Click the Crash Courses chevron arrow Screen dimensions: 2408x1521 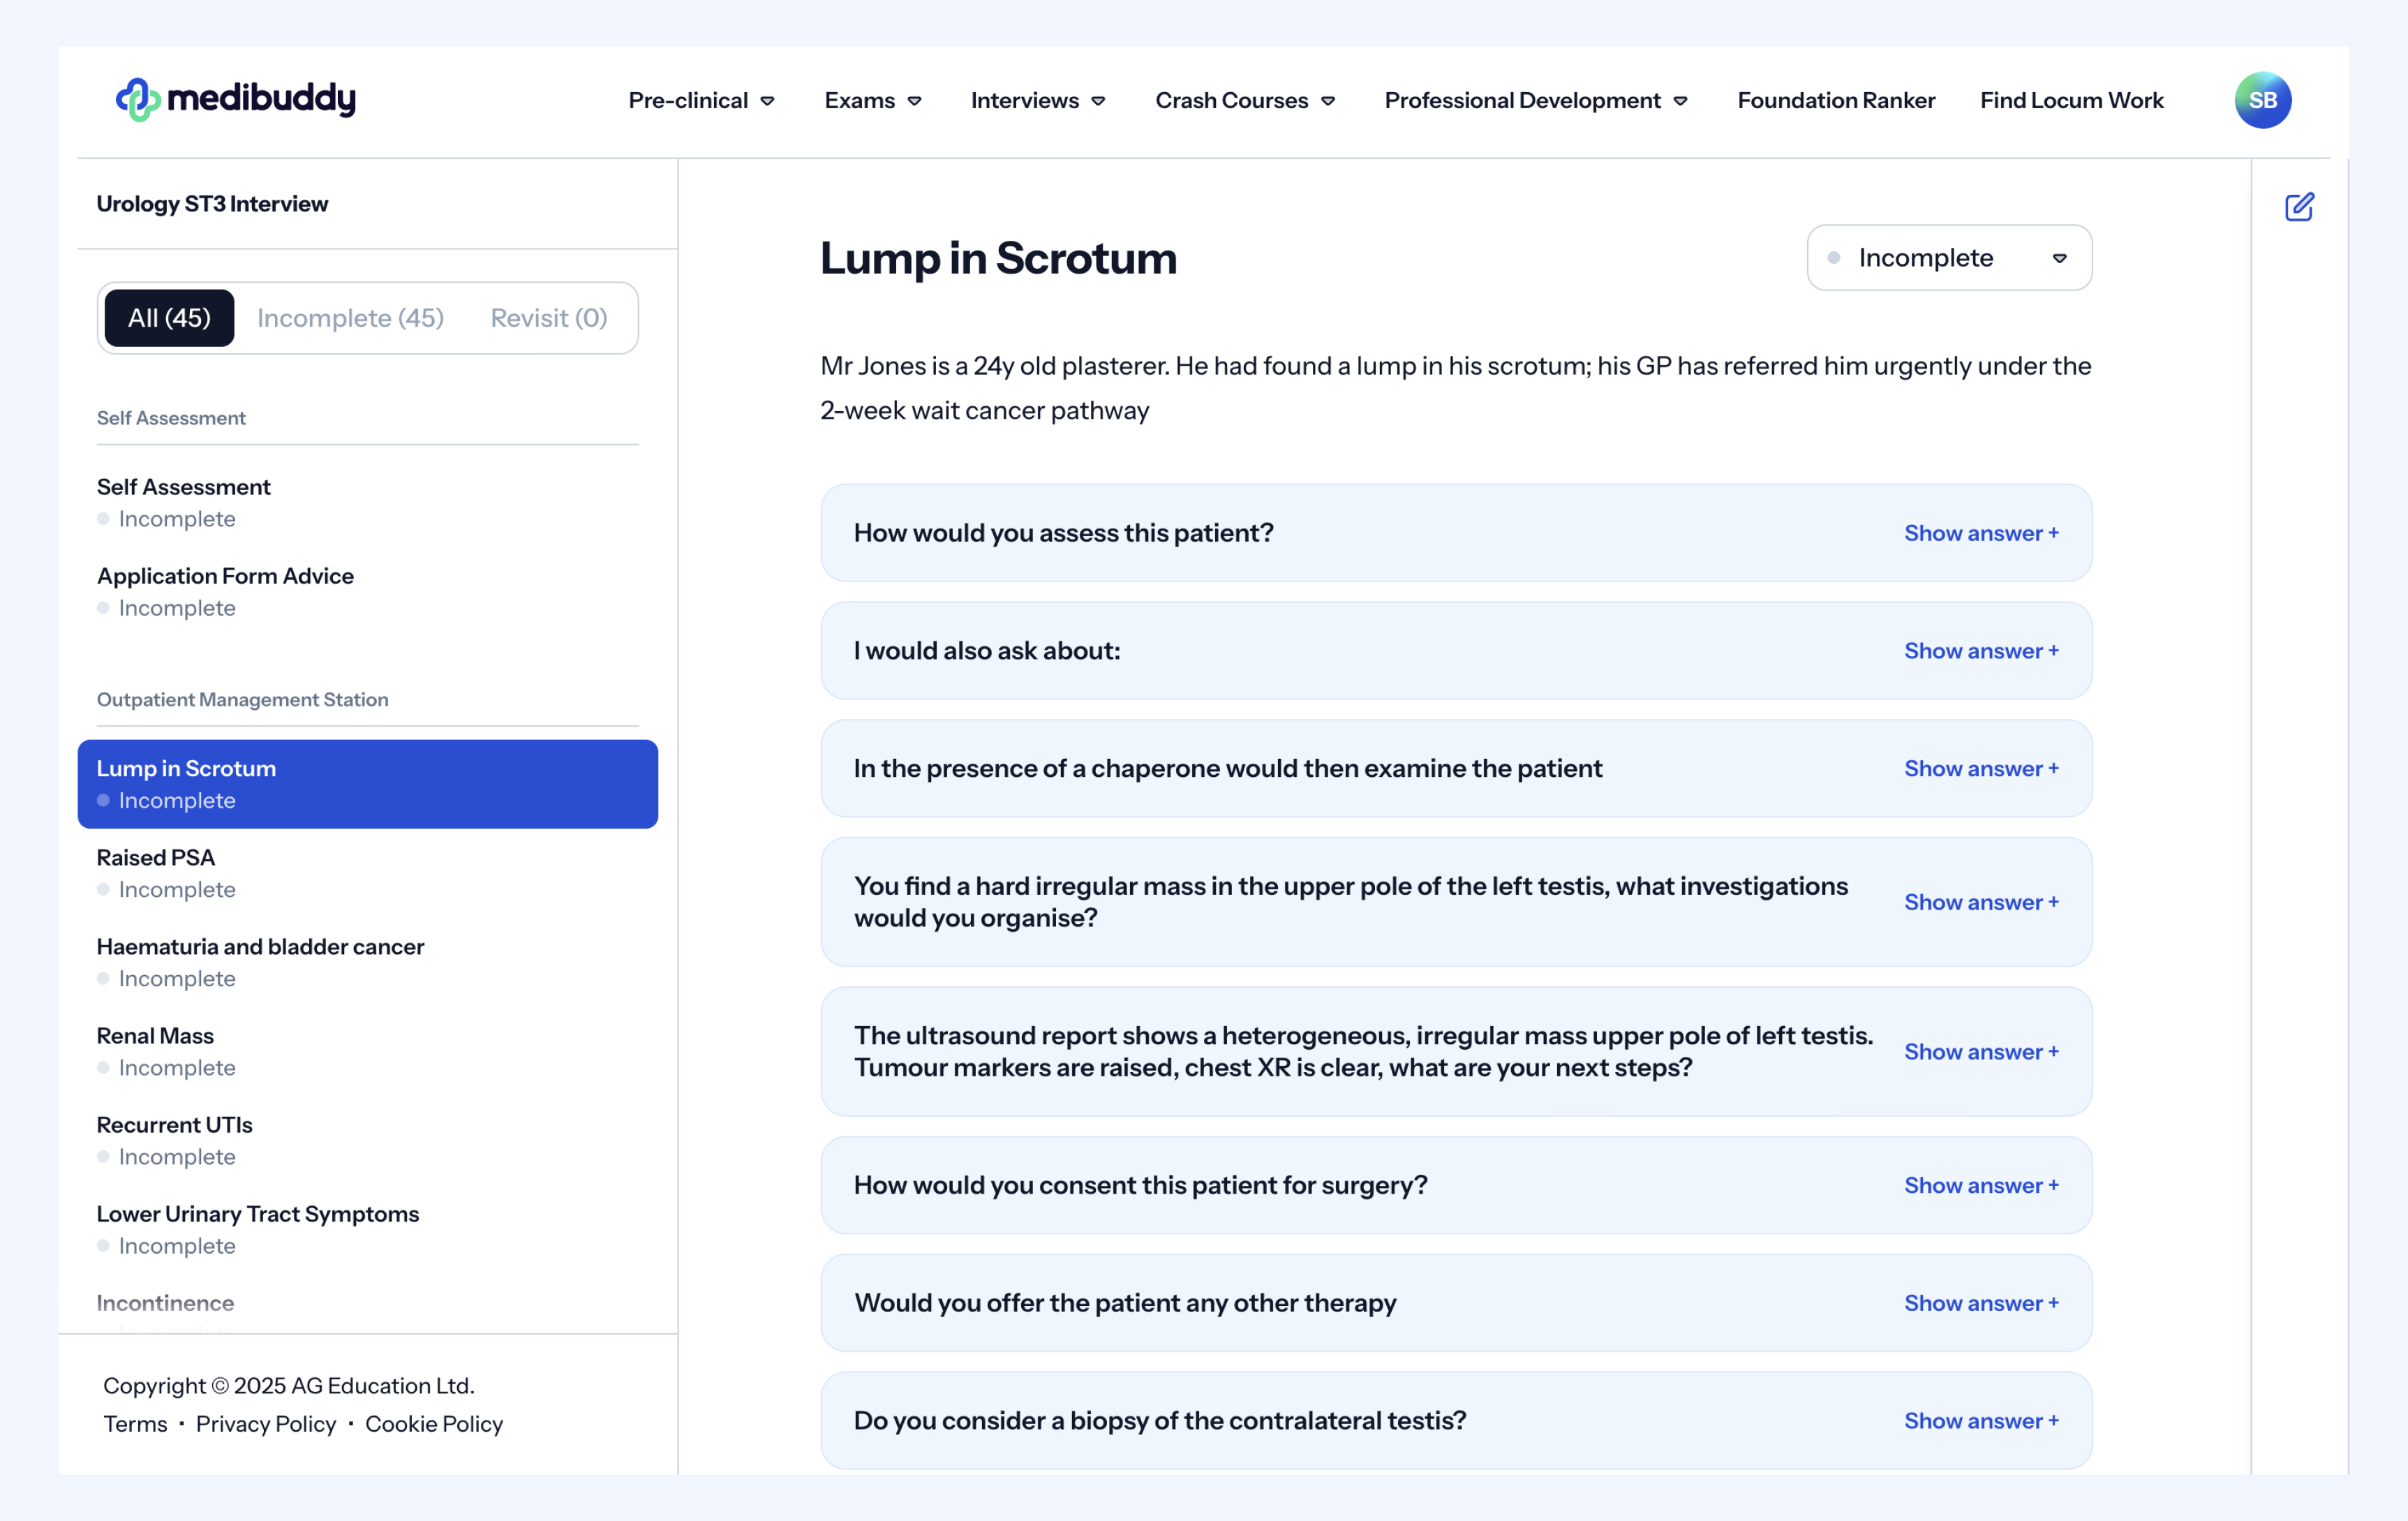coord(1328,101)
